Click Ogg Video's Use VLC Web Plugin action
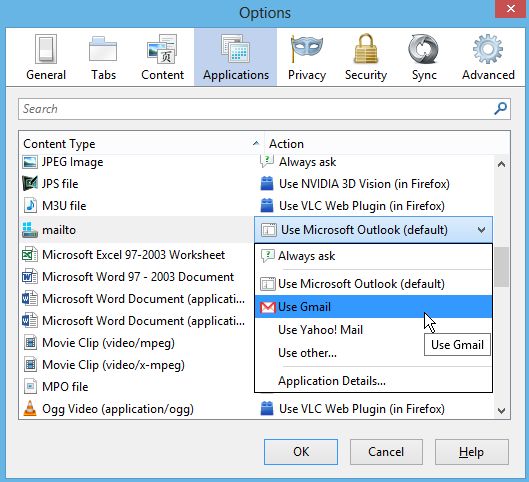Image resolution: width=529 pixels, height=482 pixels. 362,409
